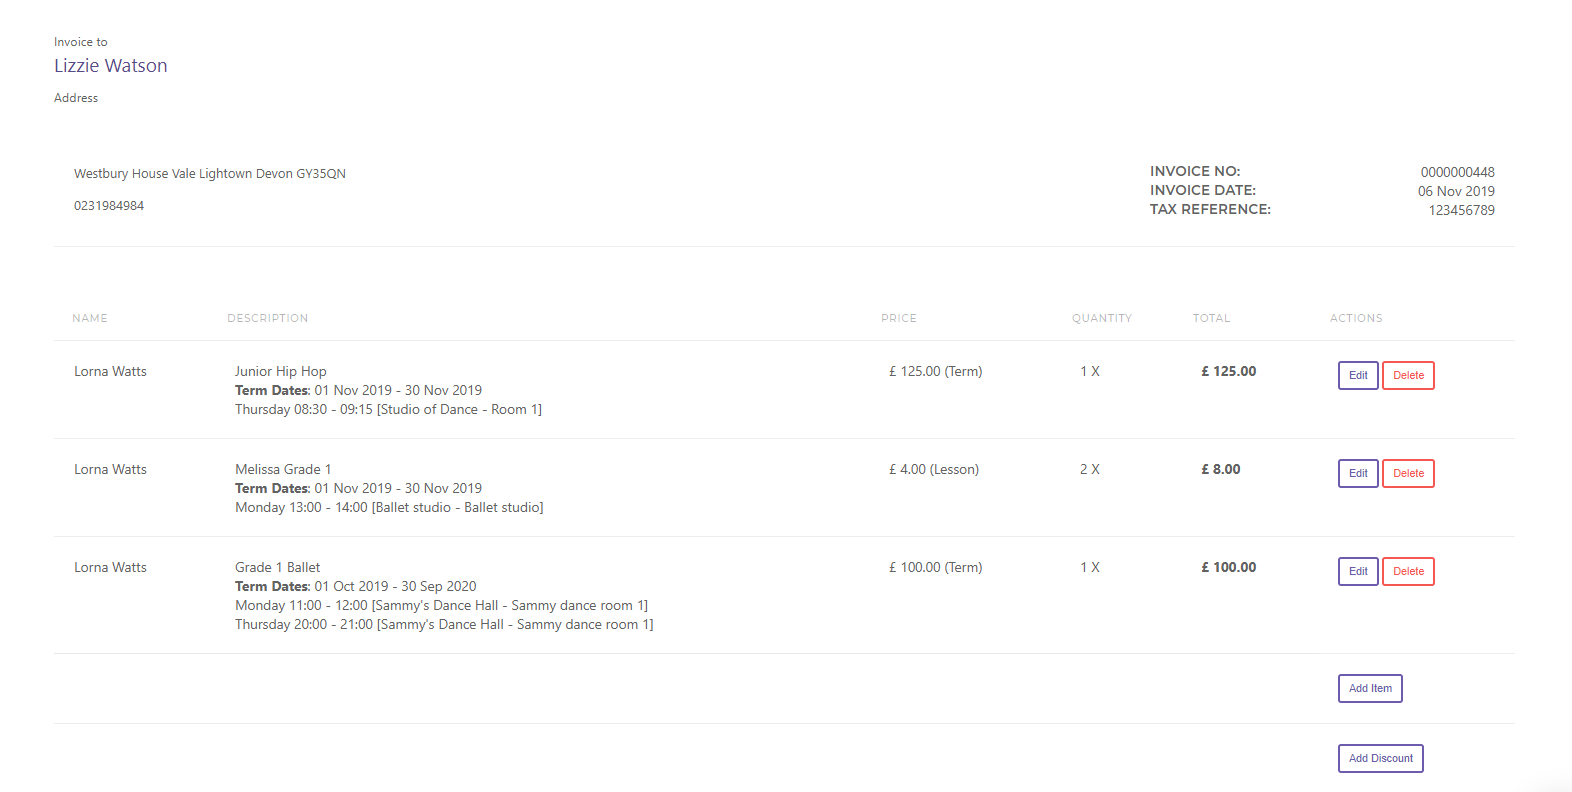Delete the Junior Hip Hop invoice item
Image resolution: width=1572 pixels, height=792 pixels.
[x=1408, y=375]
